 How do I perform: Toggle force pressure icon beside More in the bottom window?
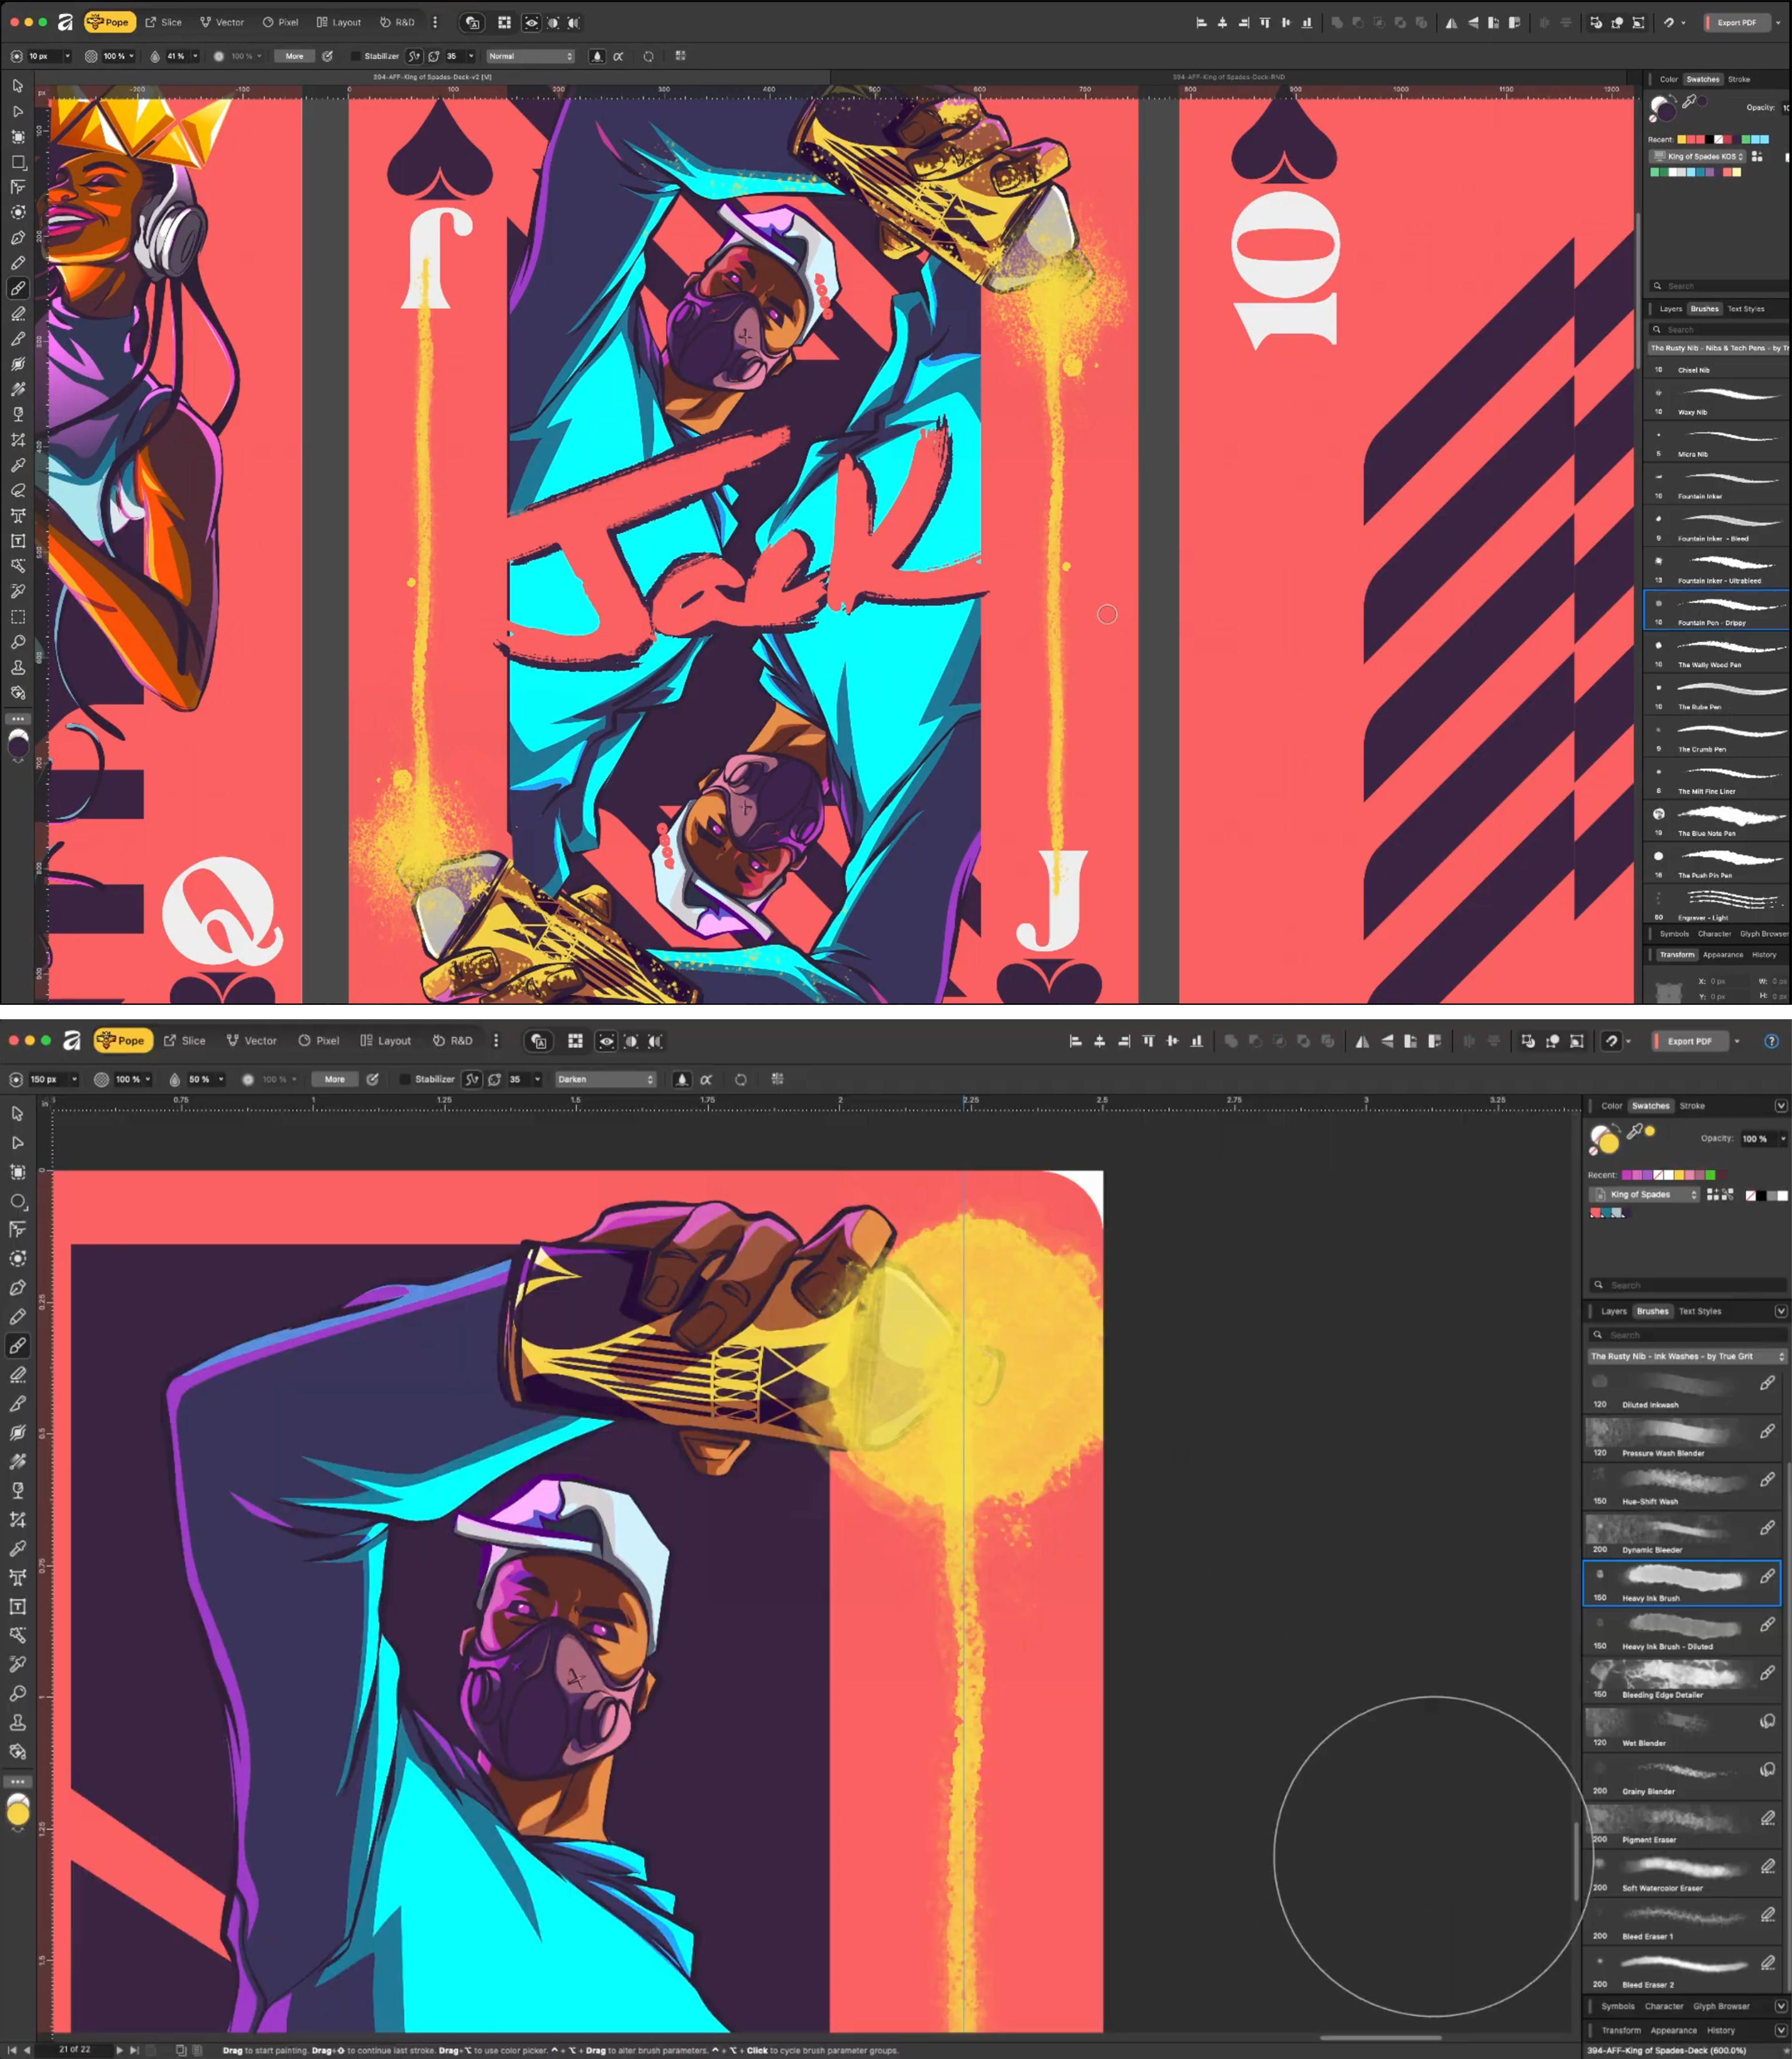tap(372, 1079)
